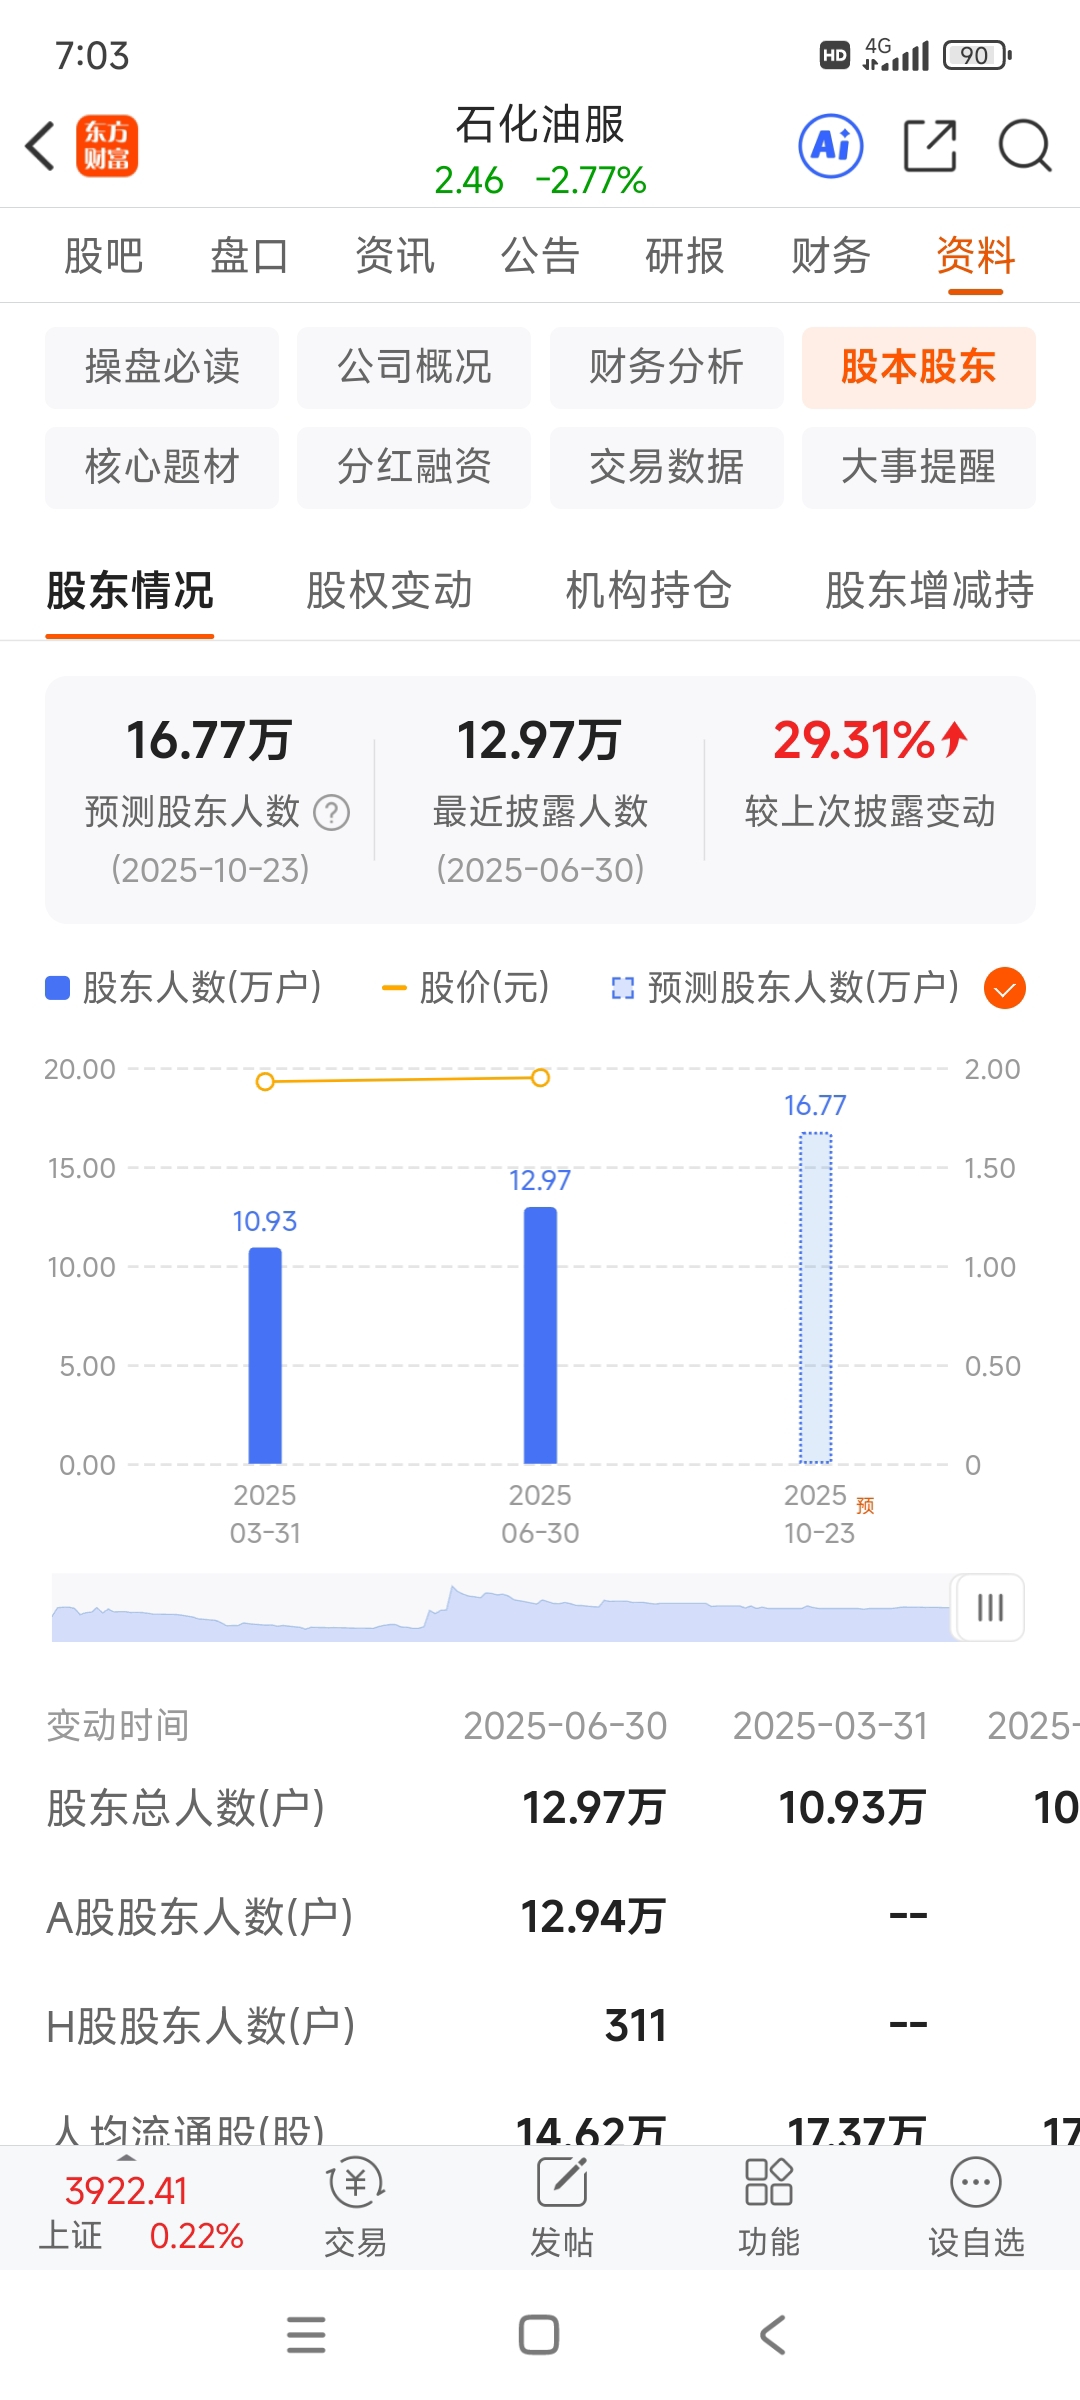1080x2400 pixels.
Task: Tap the 石化油服 stock title
Action: pyautogui.click(x=540, y=125)
